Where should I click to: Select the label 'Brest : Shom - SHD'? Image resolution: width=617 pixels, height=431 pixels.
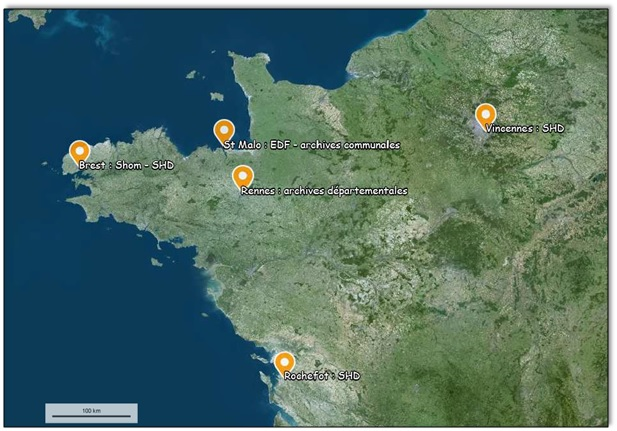click(x=126, y=165)
